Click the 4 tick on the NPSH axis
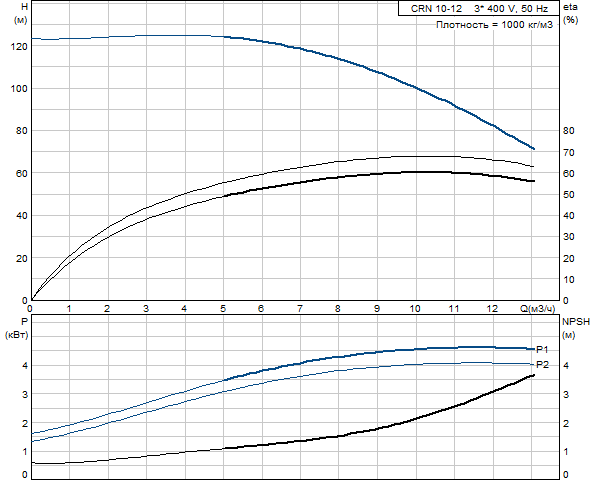Screen dimensions: 592x480 click(566, 366)
